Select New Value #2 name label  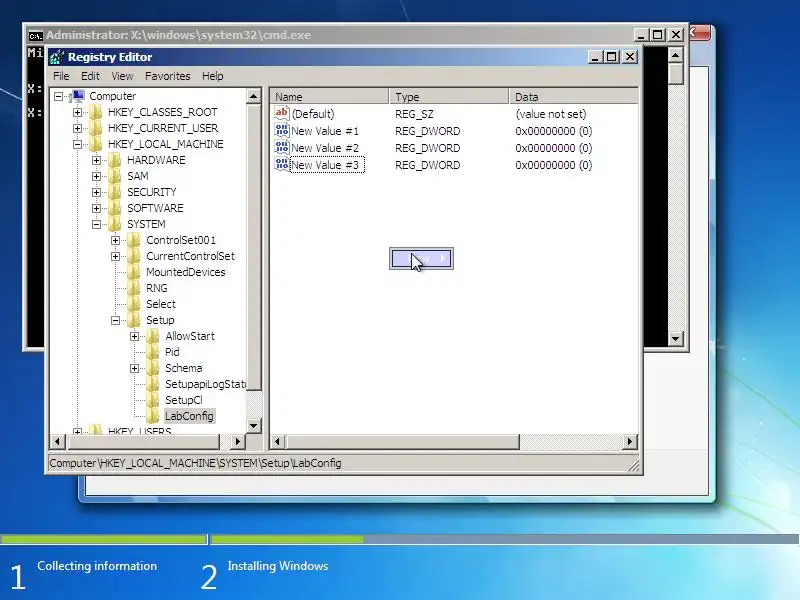click(x=325, y=148)
